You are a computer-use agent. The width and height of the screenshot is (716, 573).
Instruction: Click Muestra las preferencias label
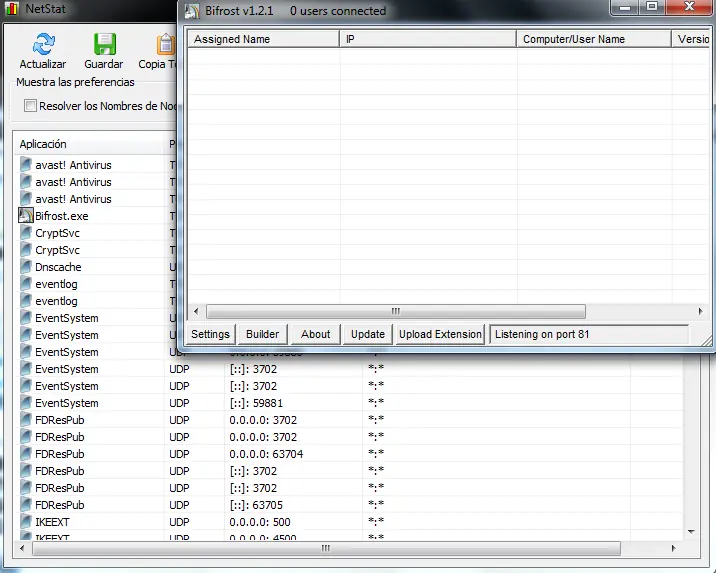(75, 82)
